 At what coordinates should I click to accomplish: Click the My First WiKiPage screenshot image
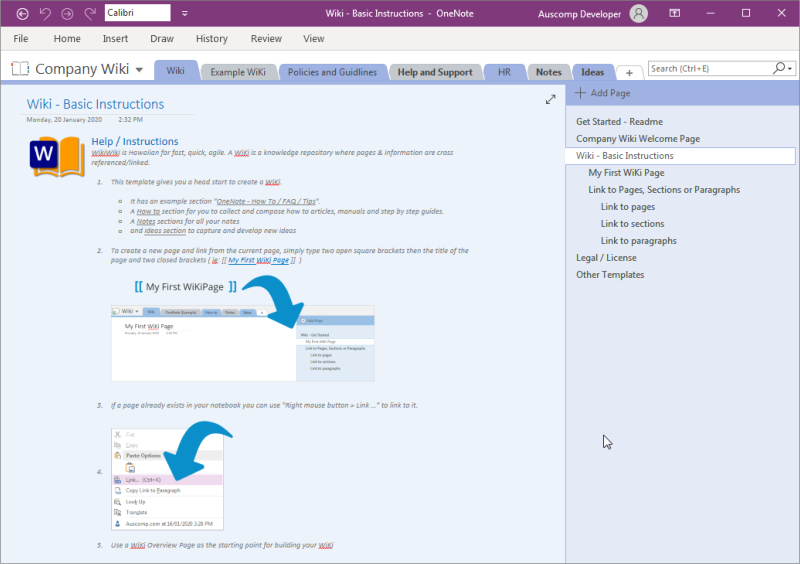(x=243, y=343)
